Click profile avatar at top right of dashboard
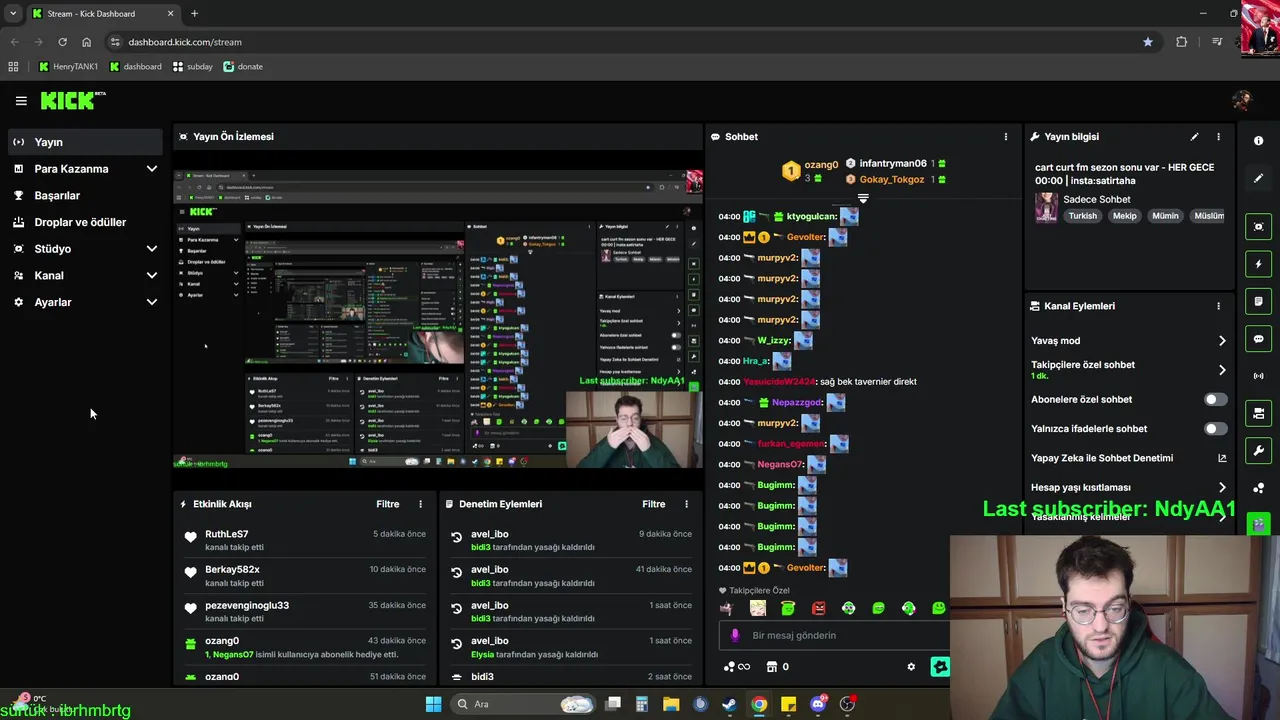Viewport: 1280px width, 720px height. pyautogui.click(x=1242, y=100)
